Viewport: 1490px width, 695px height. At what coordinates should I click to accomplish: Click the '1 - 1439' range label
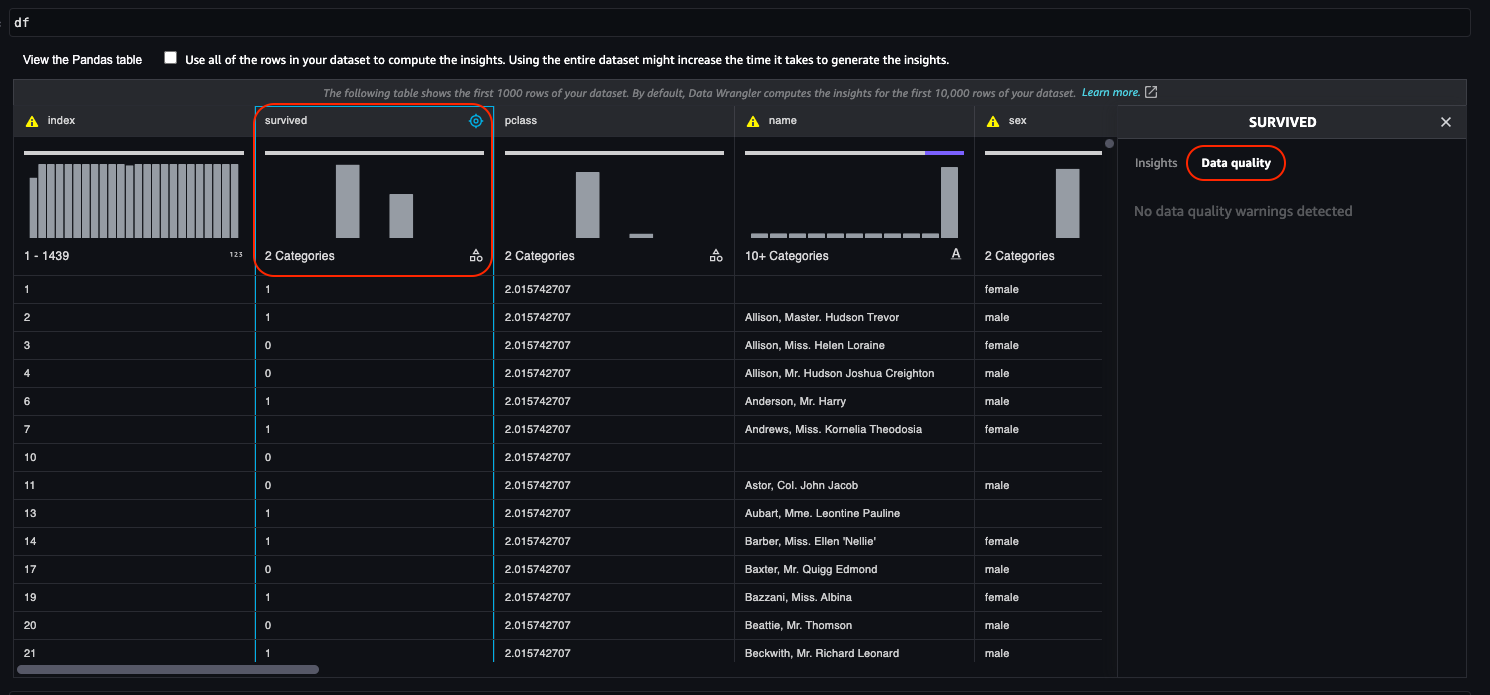[x=46, y=256]
